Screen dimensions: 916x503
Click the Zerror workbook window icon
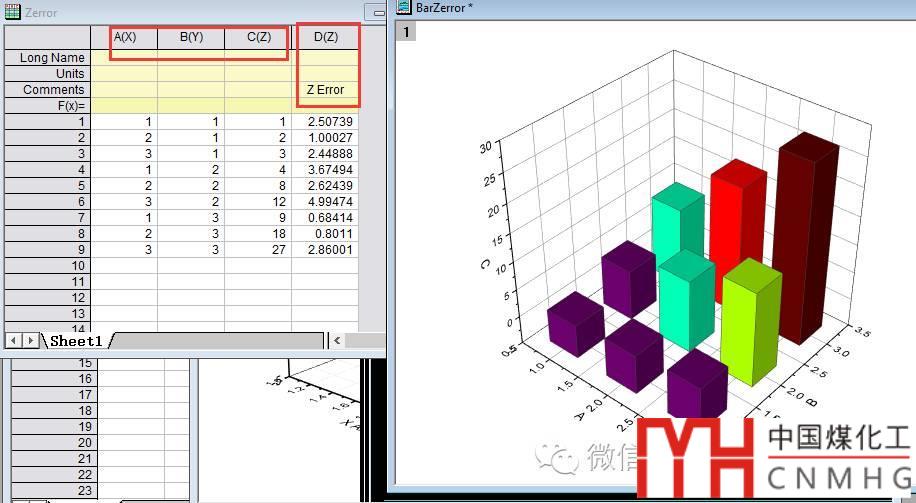[12, 12]
